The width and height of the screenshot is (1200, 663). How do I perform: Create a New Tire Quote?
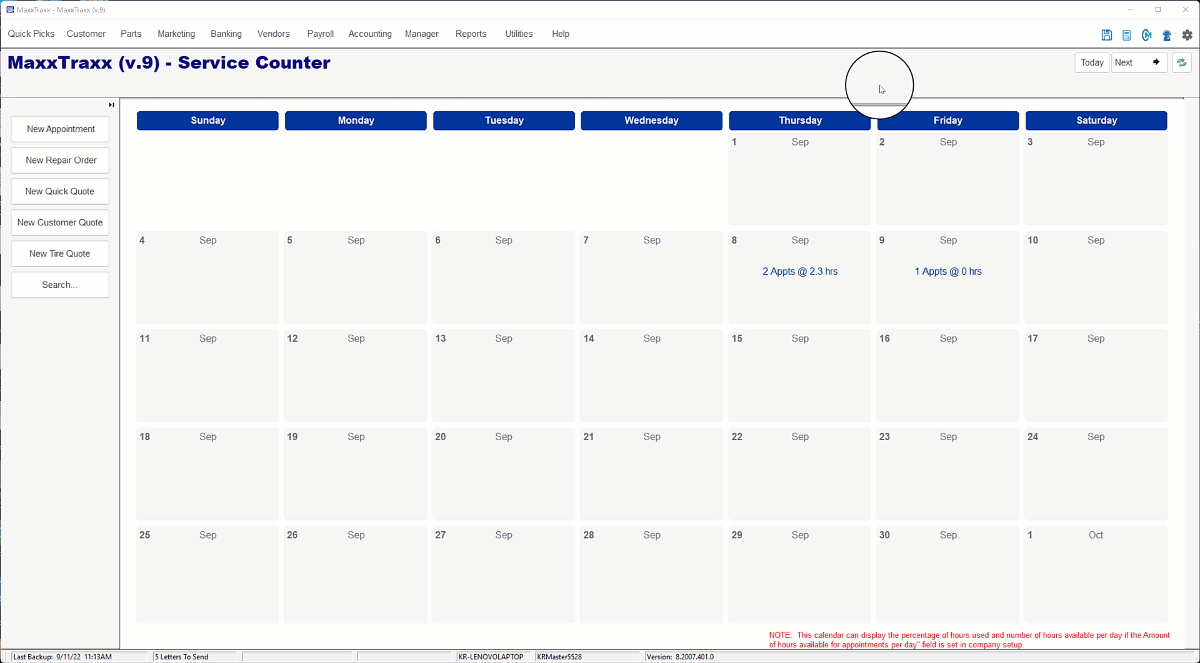point(60,254)
